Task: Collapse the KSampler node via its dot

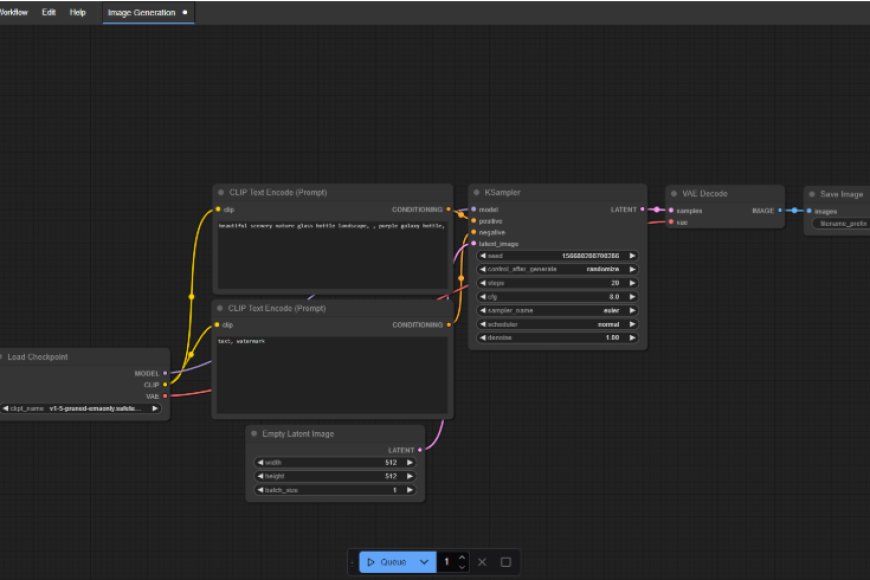Action: [x=477, y=193]
